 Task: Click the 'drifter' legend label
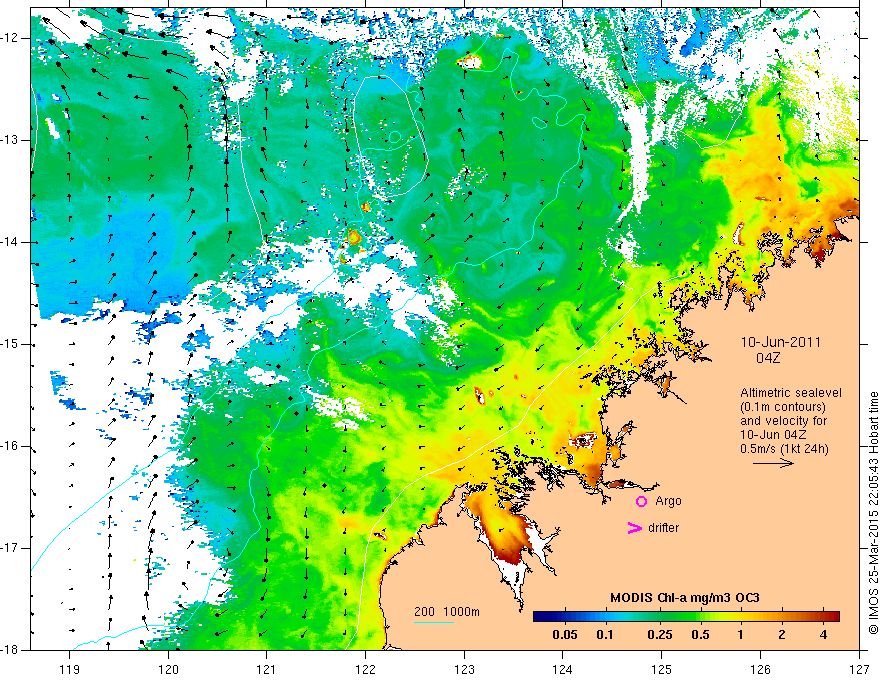point(663,528)
